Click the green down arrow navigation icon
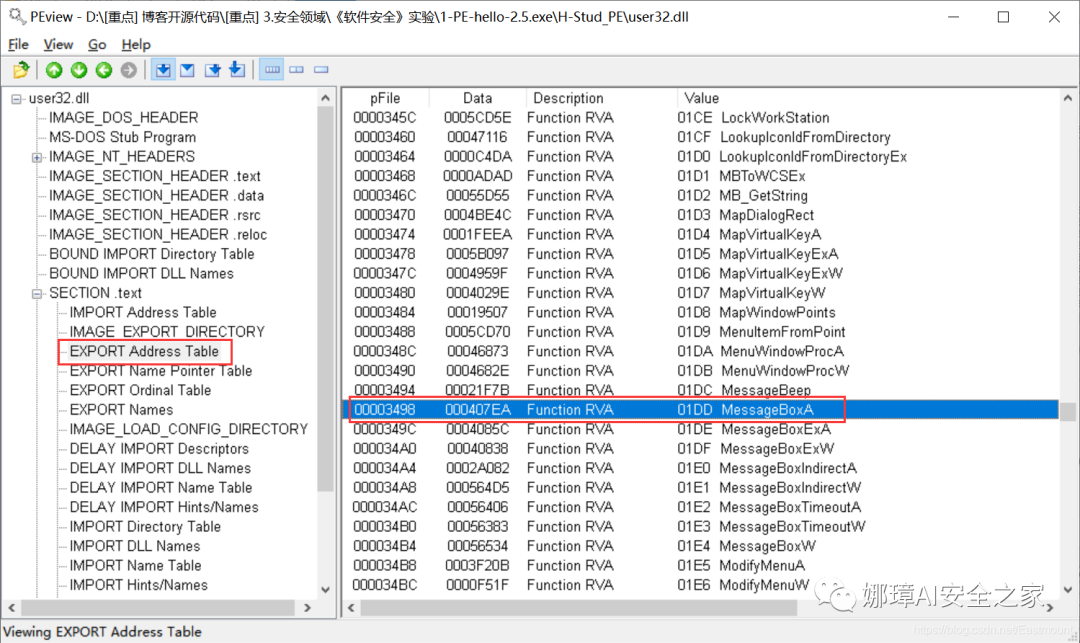1080x643 pixels. (79, 70)
